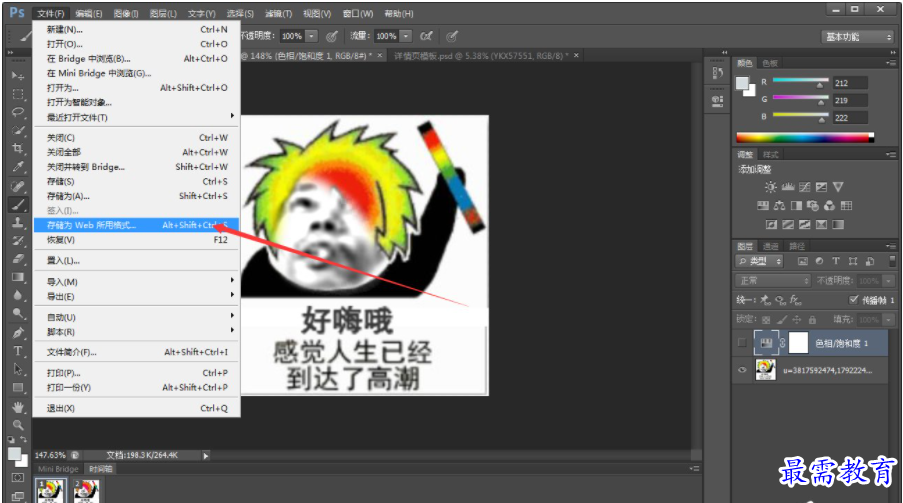Select the Move tool
The height and width of the screenshot is (503, 903).
[x=18, y=75]
